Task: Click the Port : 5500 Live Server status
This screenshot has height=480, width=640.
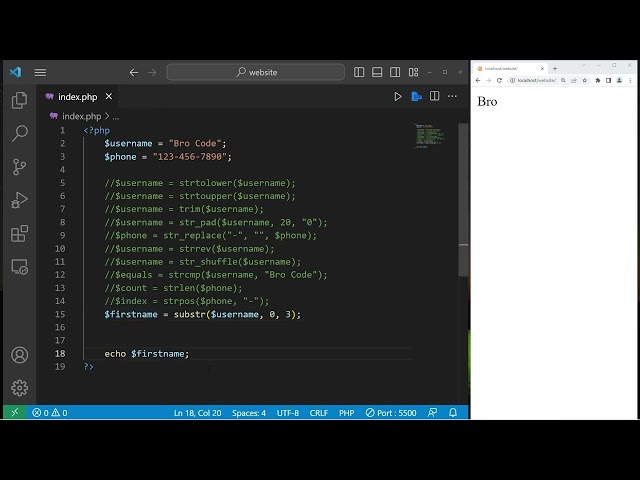Action: pyautogui.click(x=391, y=413)
